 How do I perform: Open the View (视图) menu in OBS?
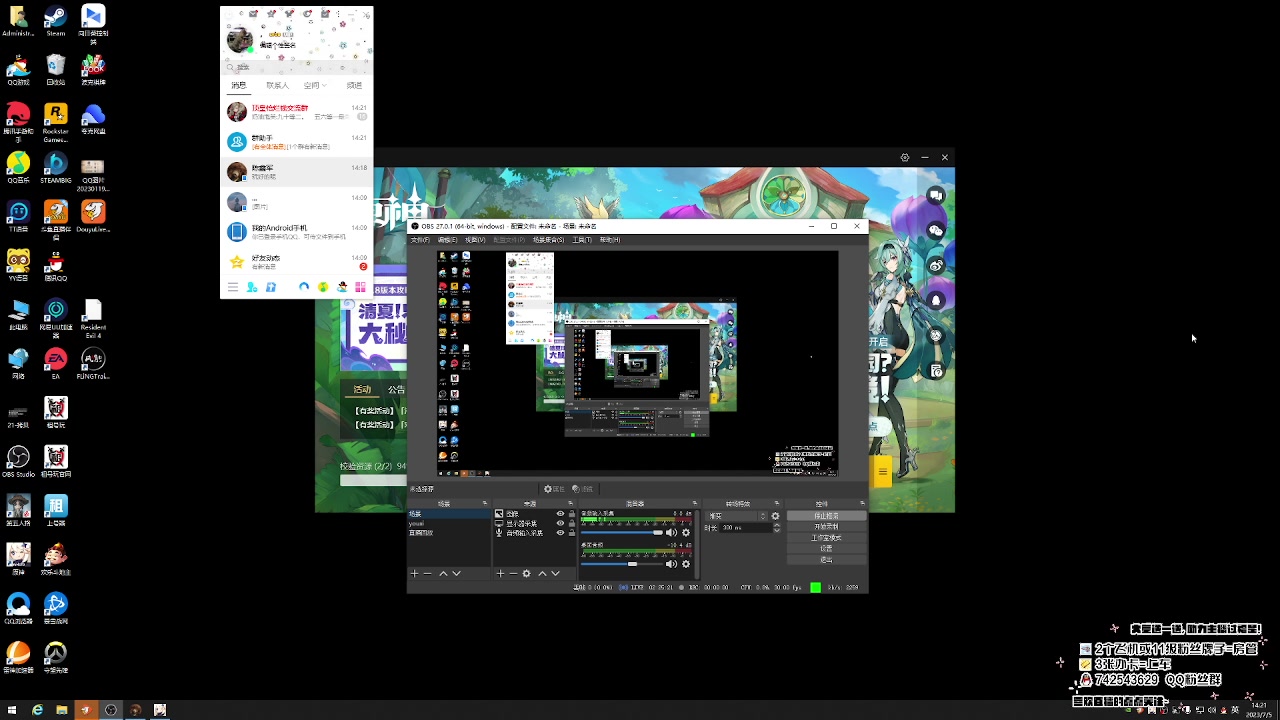point(475,240)
